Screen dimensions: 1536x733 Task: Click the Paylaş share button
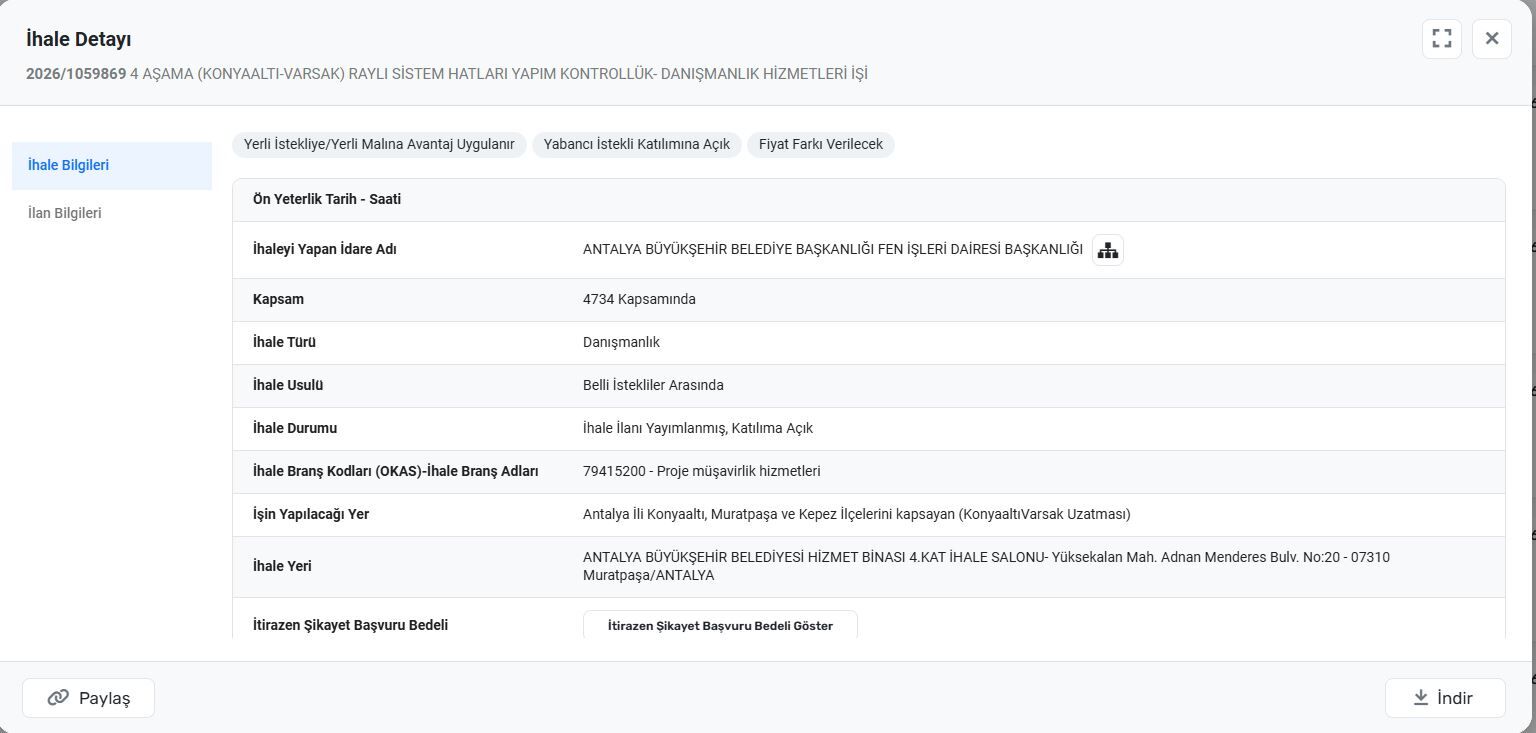(x=88, y=698)
